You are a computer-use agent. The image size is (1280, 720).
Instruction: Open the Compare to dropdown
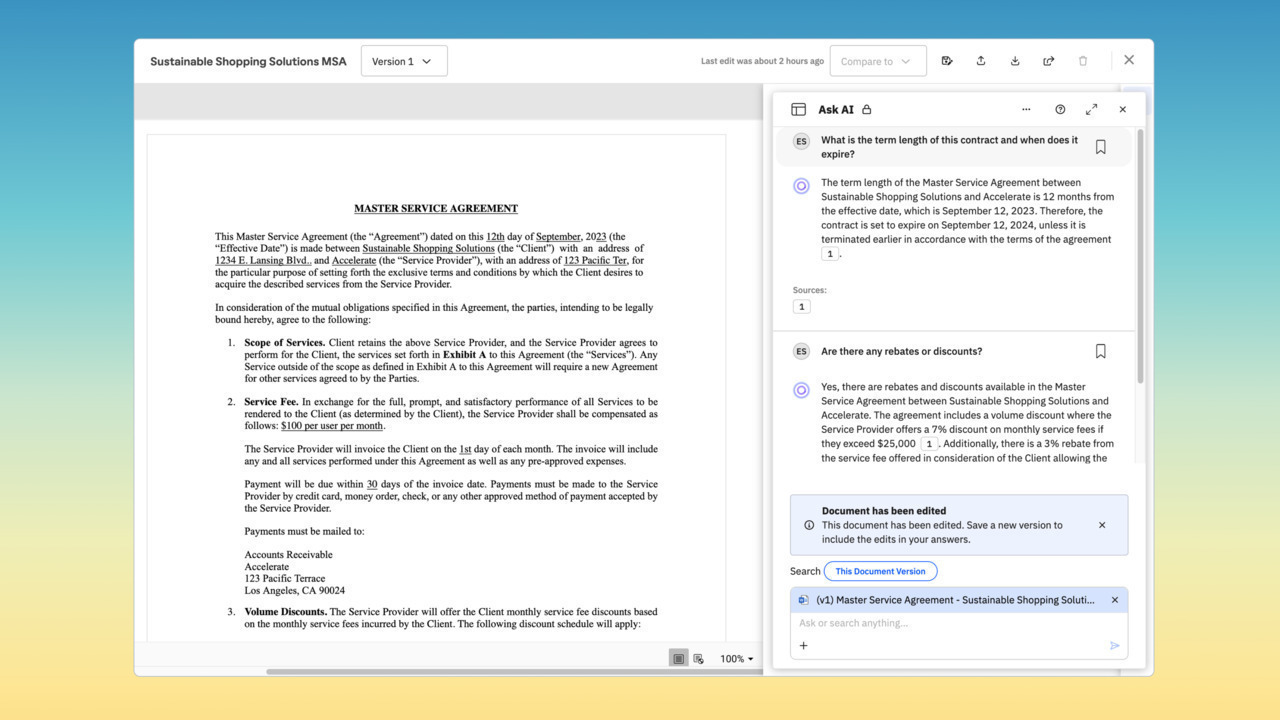pyautogui.click(x=877, y=61)
